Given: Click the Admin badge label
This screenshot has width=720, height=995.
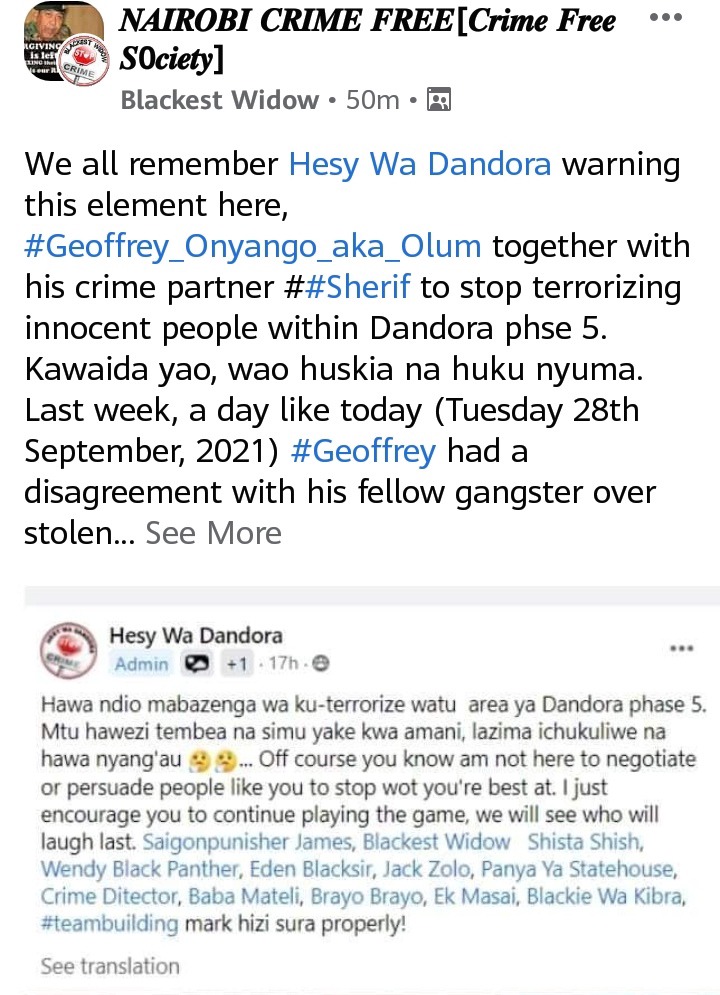Looking at the screenshot, I should (141, 664).
